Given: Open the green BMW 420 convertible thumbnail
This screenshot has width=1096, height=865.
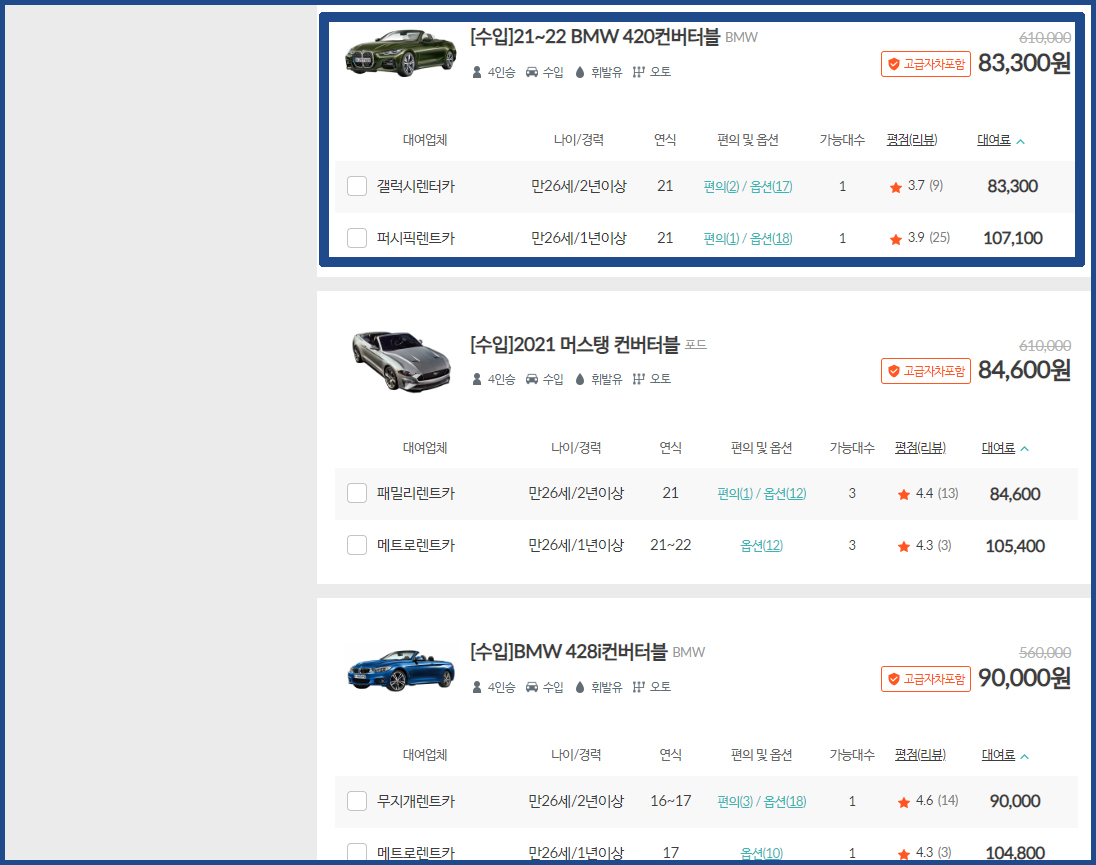Looking at the screenshot, I should tap(401, 53).
